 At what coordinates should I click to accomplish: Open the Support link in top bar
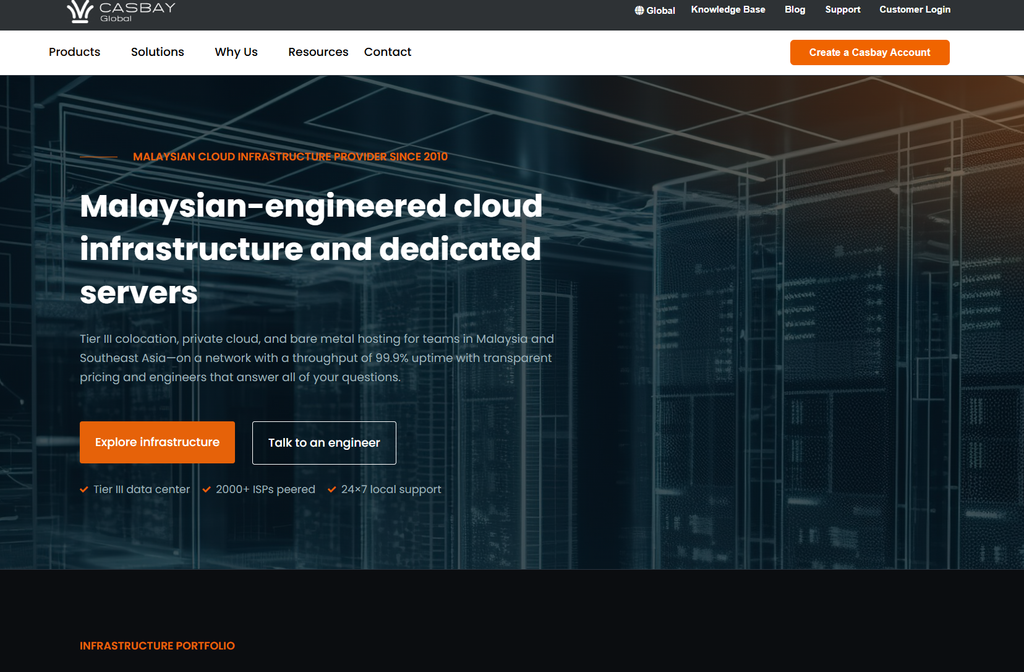tap(842, 10)
